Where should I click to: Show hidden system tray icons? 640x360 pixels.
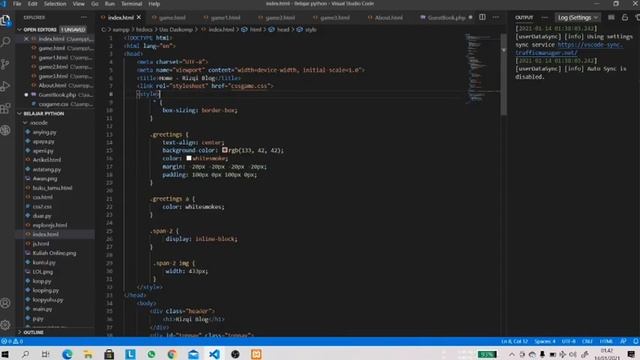[x=511, y=354]
